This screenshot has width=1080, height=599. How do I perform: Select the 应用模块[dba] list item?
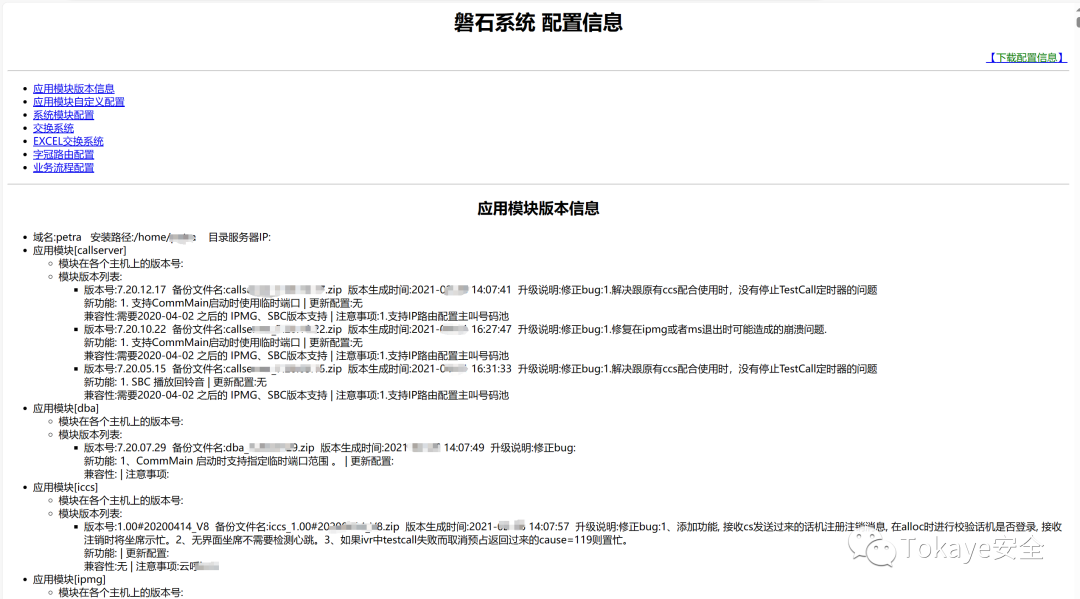[x=66, y=408]
